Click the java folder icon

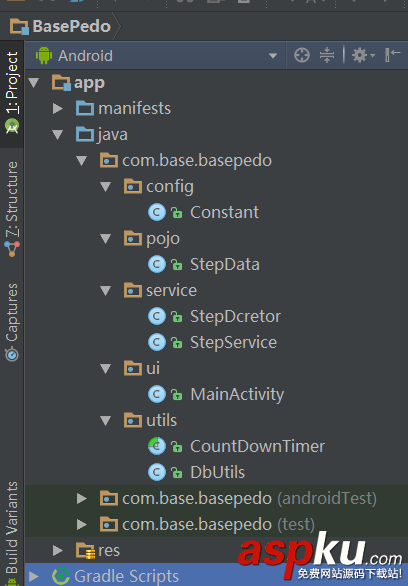[x=85, y=135]
